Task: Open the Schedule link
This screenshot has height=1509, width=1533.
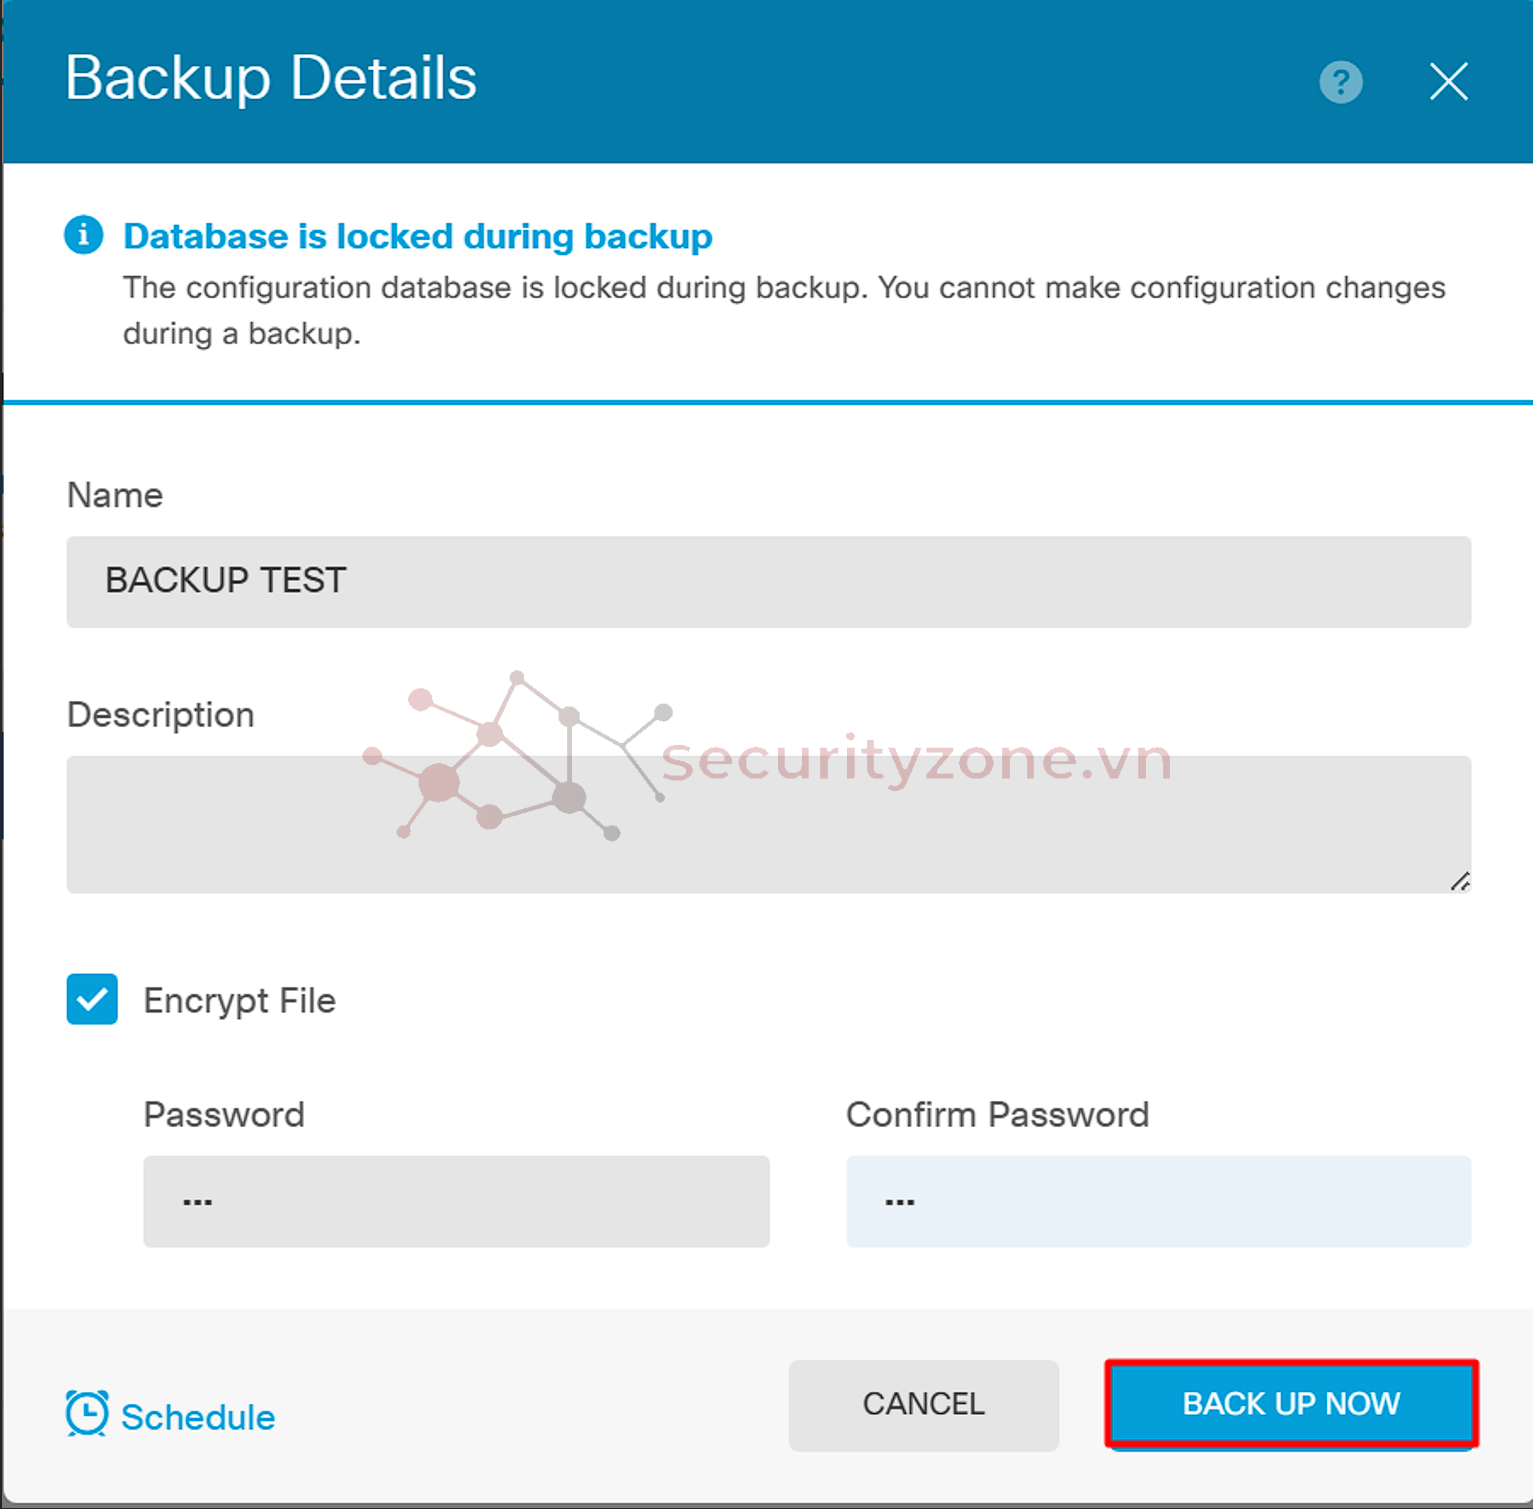Action: point(198,1417)
